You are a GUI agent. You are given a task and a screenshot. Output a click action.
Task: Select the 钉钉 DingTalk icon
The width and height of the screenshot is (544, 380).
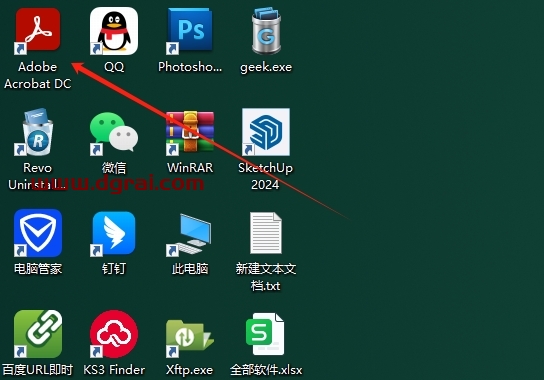pyautogui.click(x=114, y=233)
